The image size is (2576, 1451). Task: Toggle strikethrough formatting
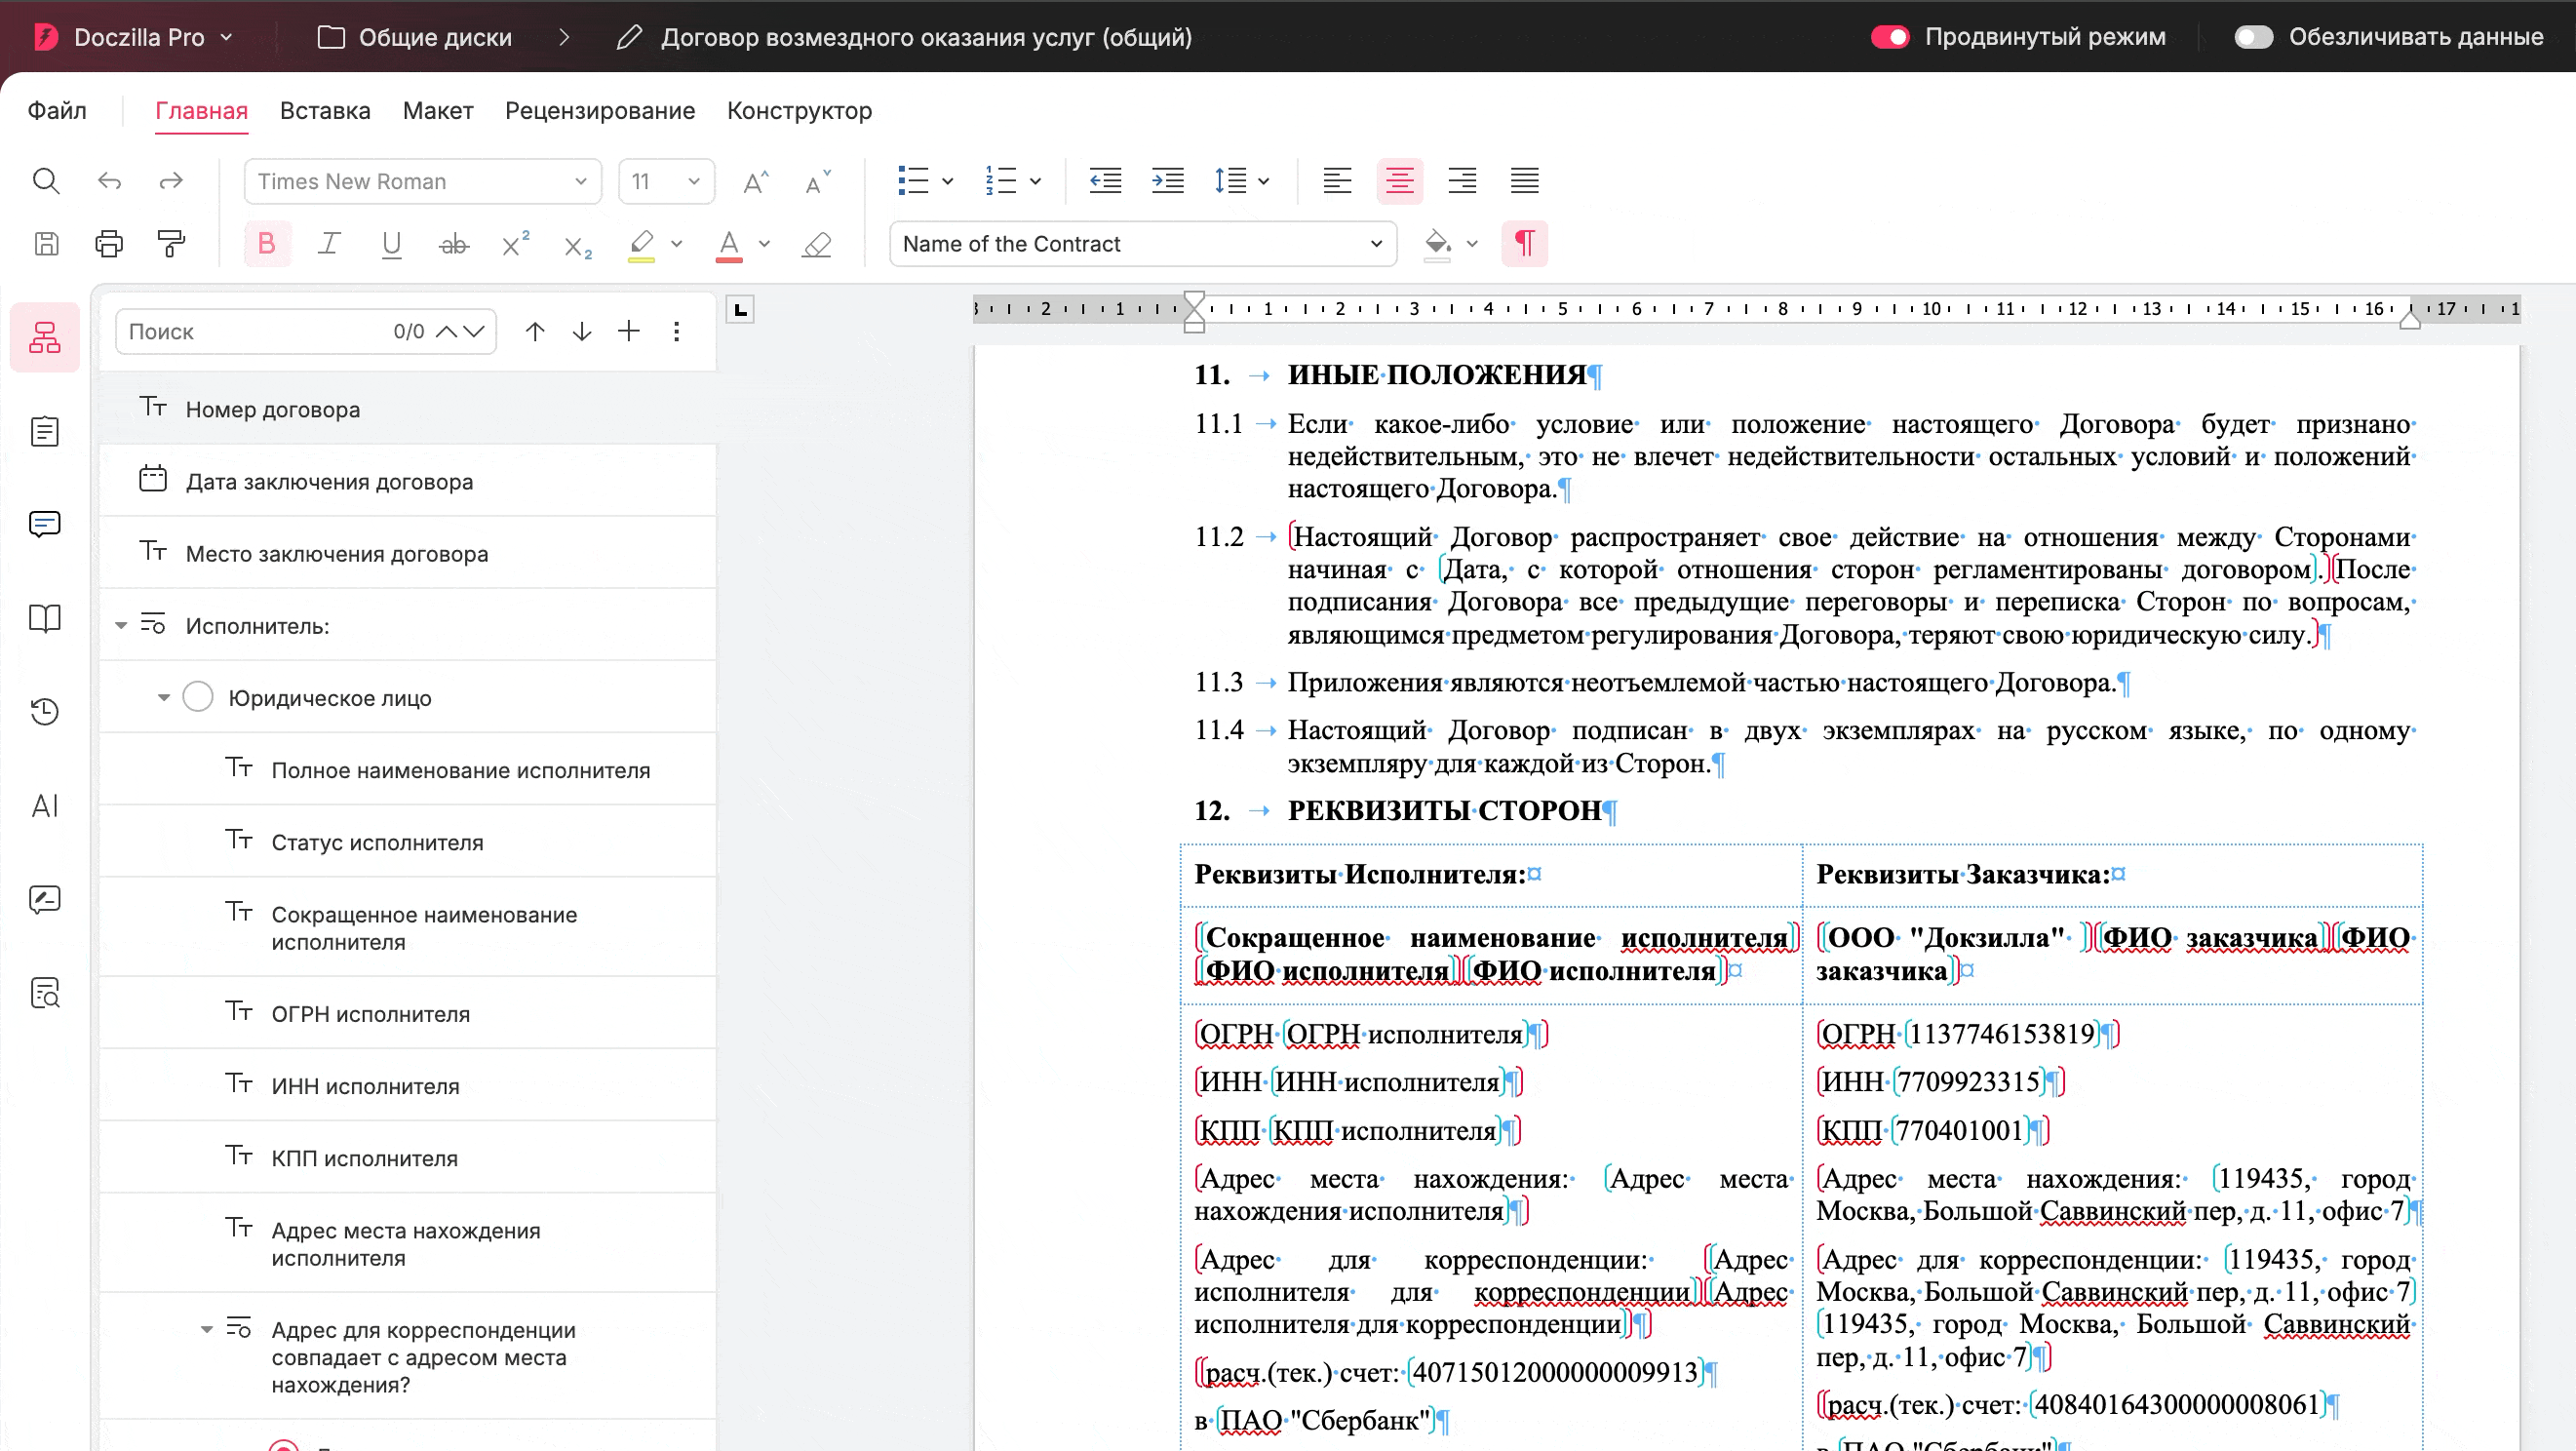tap(454, 244)
